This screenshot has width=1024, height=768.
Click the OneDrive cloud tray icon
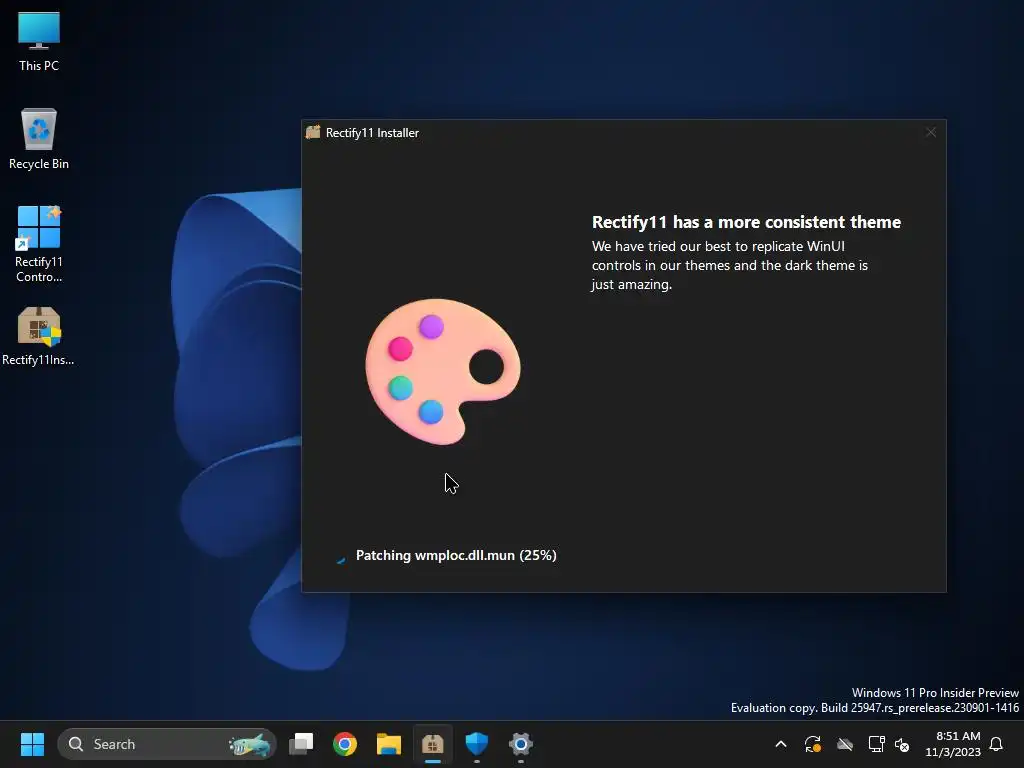click(x=844, y=744)
